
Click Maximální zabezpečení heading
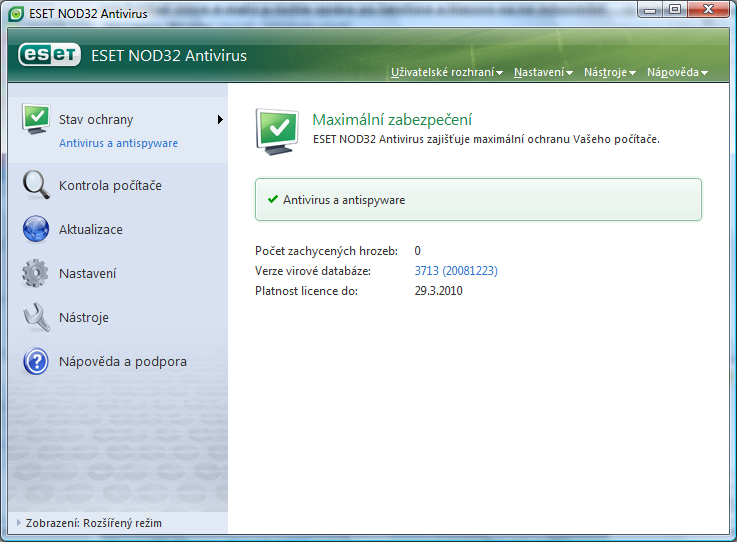coord(392,120)
